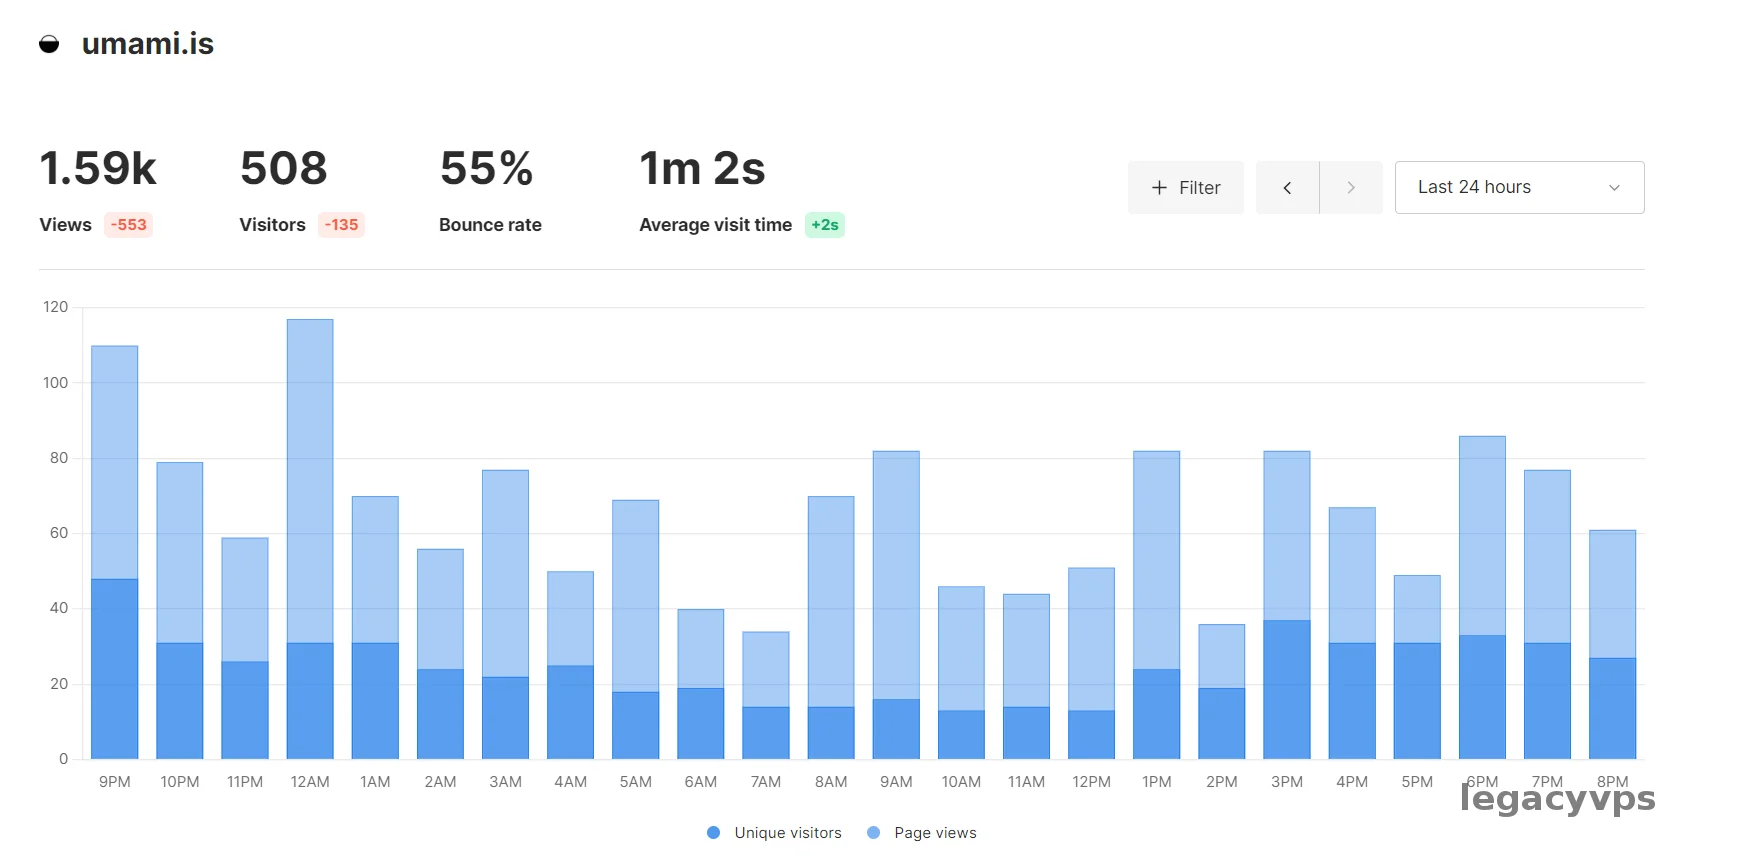Toggle Page views legend series
The width and height of the screenshot is (1744, 862).
coord(935,833)
